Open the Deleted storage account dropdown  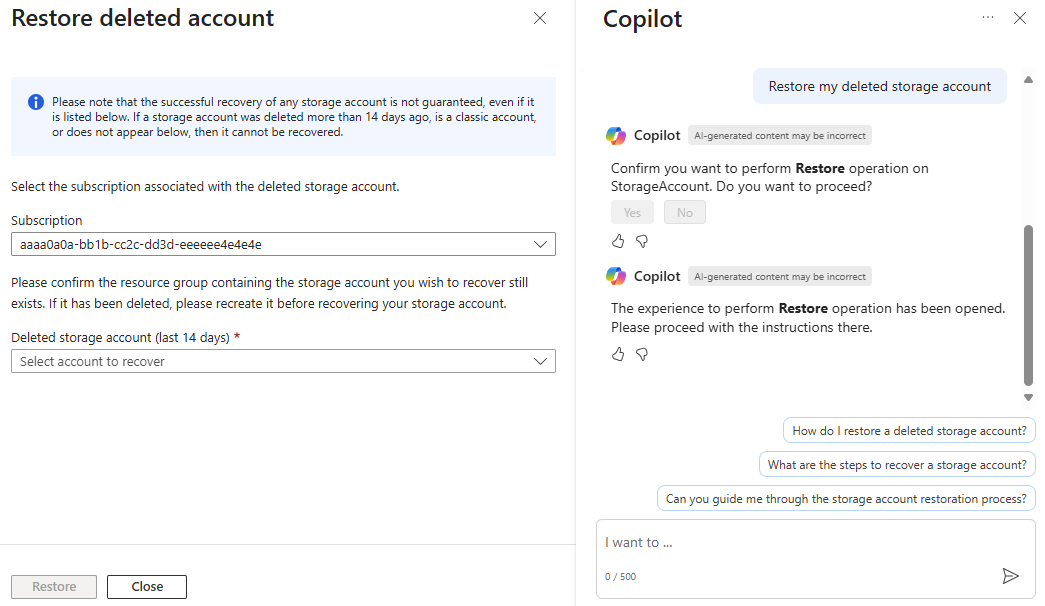coord(283,361)
